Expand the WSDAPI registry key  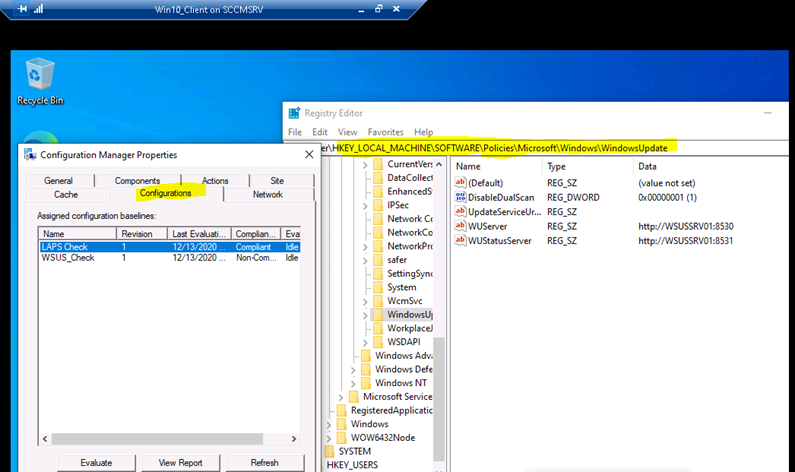[x=365, y=342]
